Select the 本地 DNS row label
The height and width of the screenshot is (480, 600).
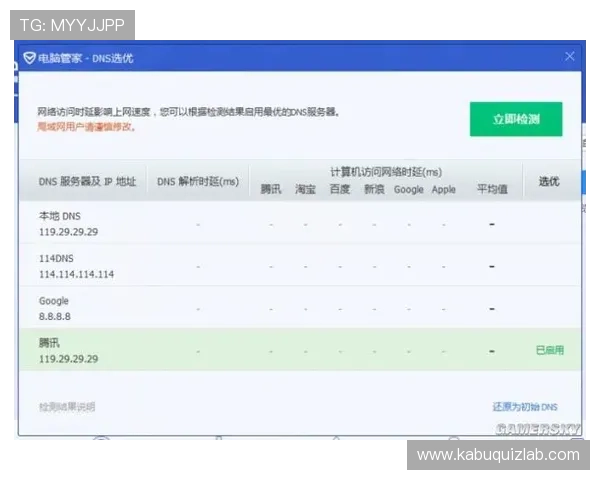pos(60,216)
